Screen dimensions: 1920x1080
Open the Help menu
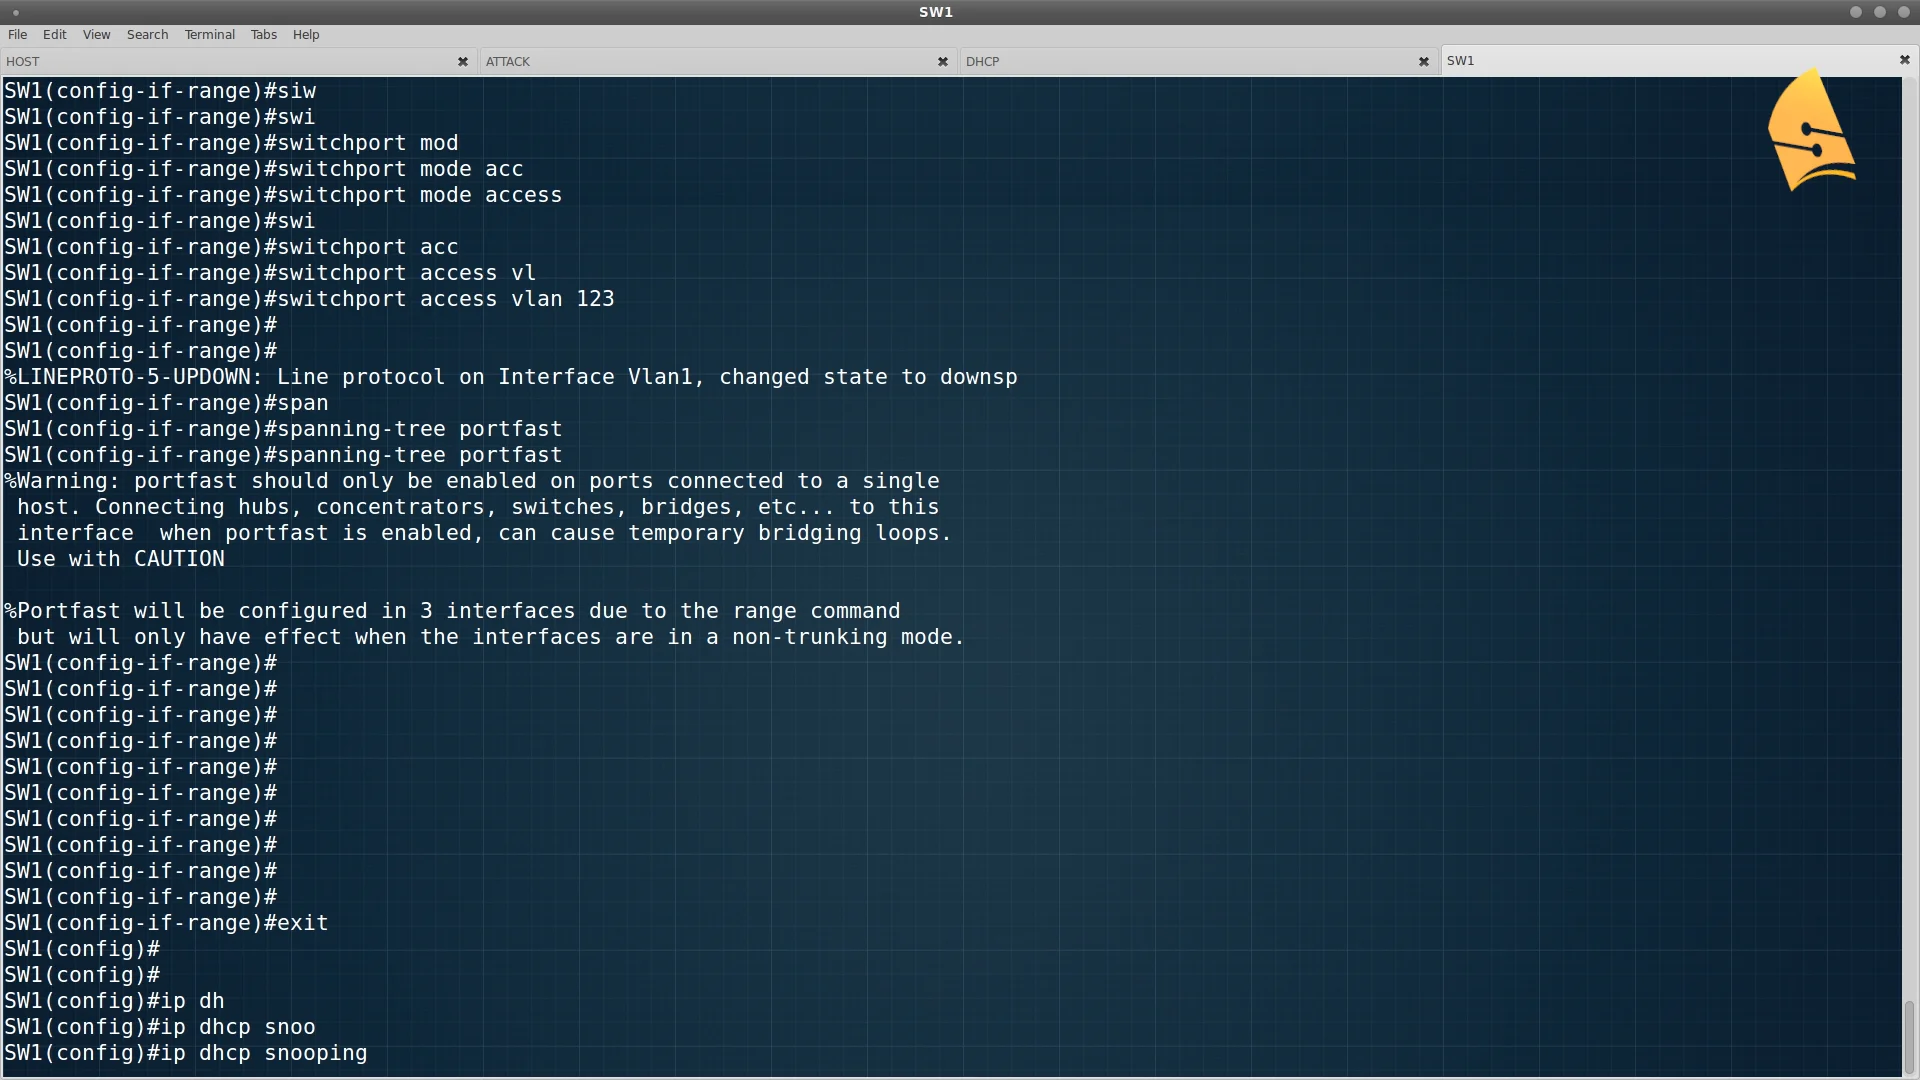click(x=305, y=34)
